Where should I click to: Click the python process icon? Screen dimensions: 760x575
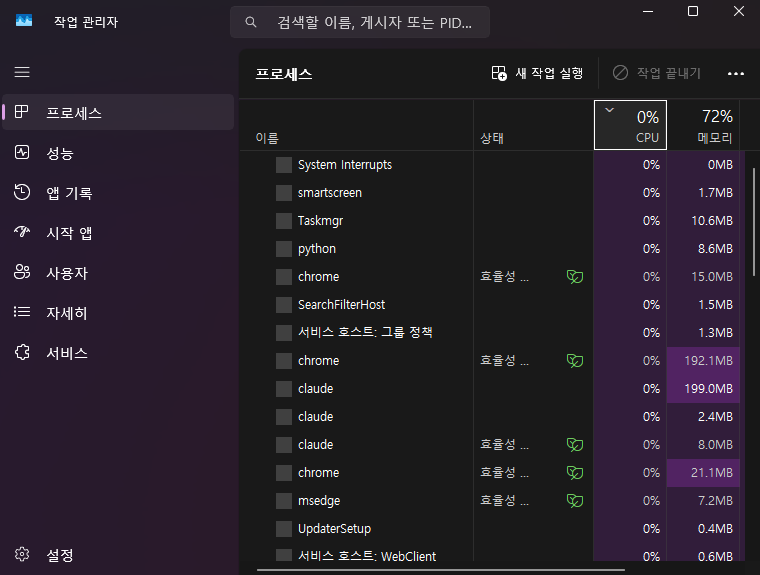tap(284, 249)
